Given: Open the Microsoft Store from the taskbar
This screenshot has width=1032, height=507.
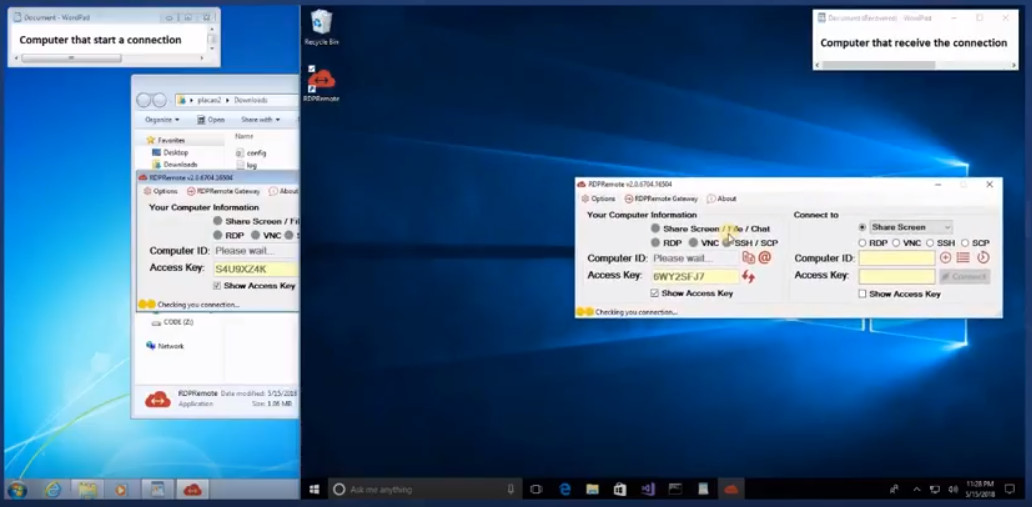Looking at the screenshot, I should point(619,489).
